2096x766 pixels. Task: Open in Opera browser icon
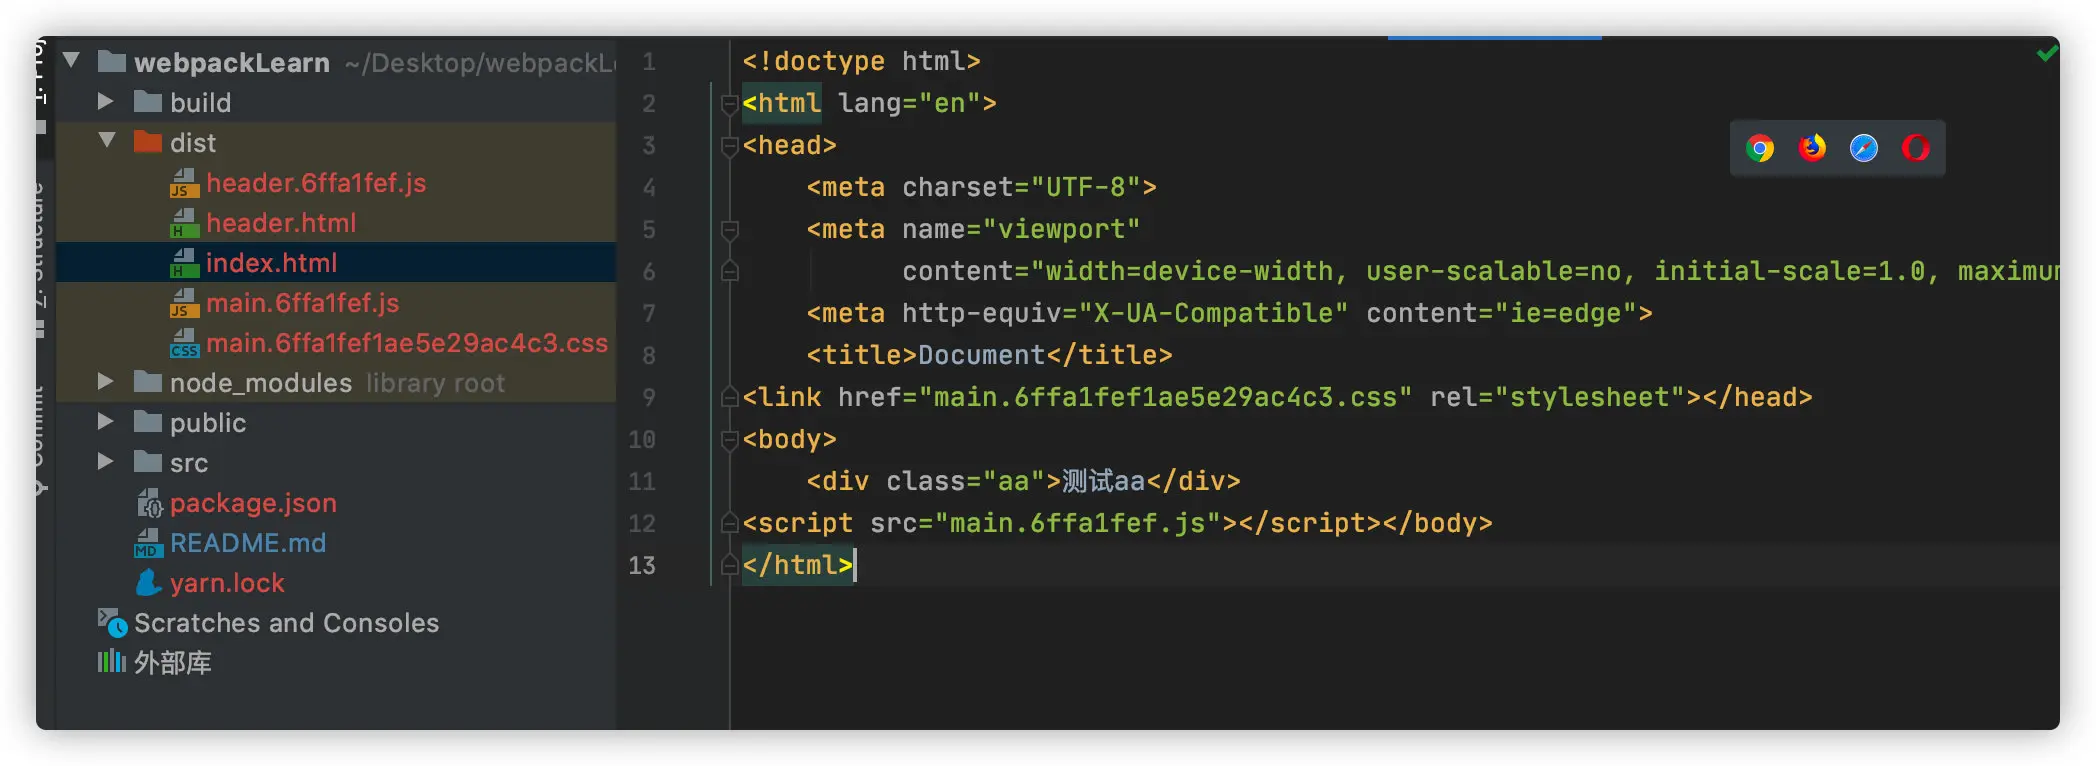[1916, 148]
